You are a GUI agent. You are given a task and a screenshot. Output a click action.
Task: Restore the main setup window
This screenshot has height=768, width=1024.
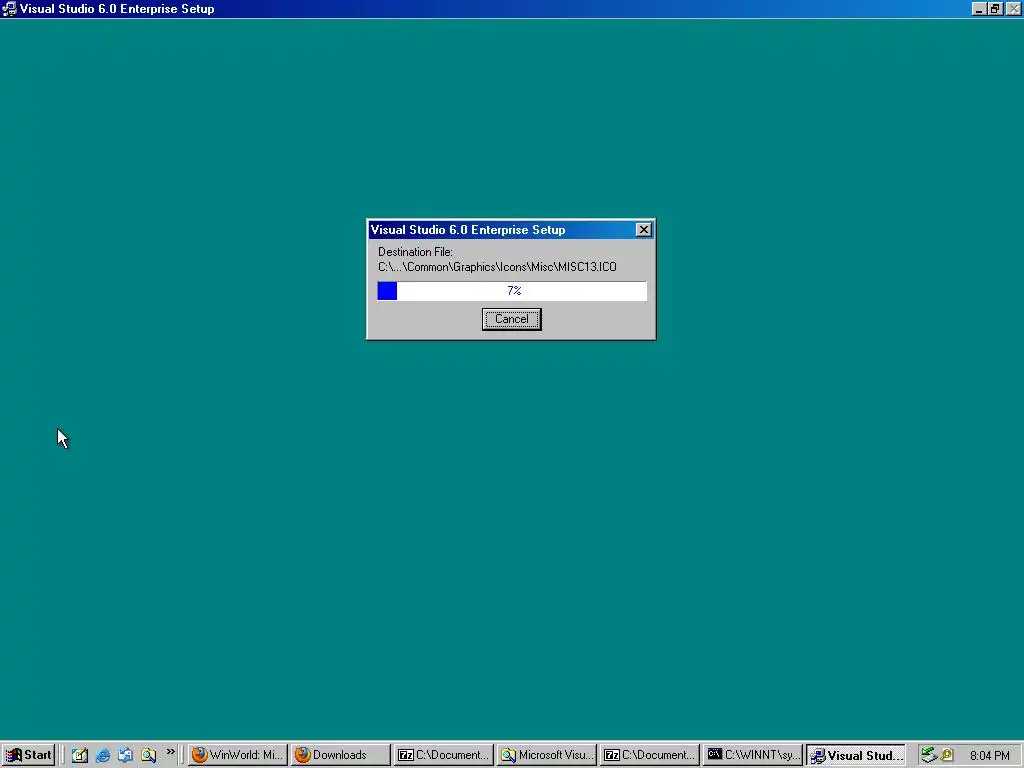pos(995,9)
